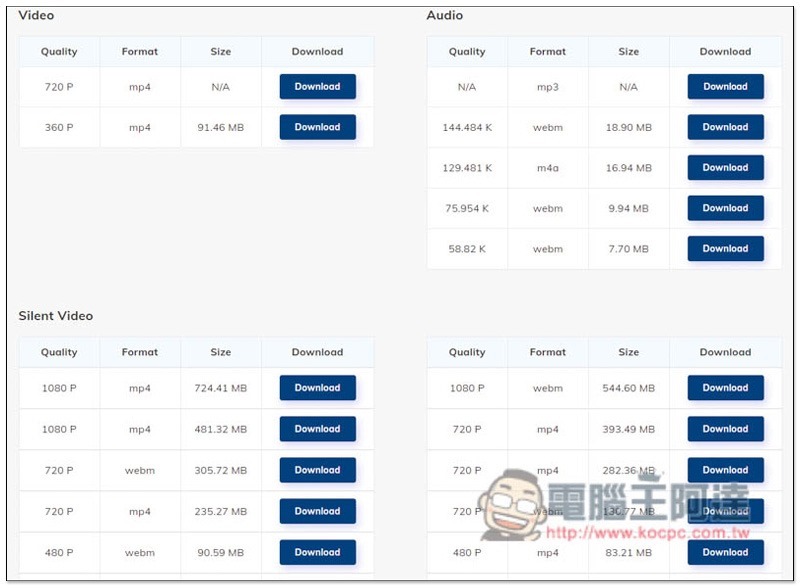Select the "7.70 MB" size cell
The height and width of the screenshot is (588, 800).
tap(629, 249)
